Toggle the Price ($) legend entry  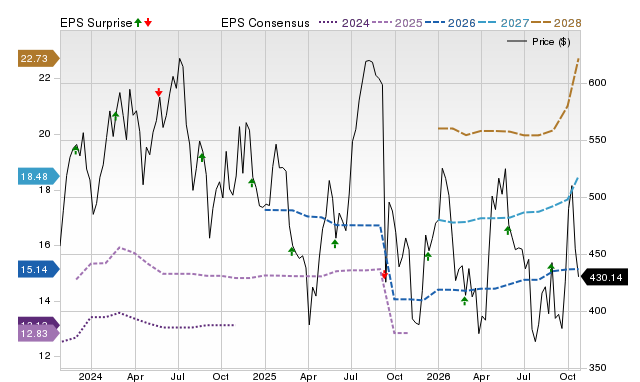point(539,42)
